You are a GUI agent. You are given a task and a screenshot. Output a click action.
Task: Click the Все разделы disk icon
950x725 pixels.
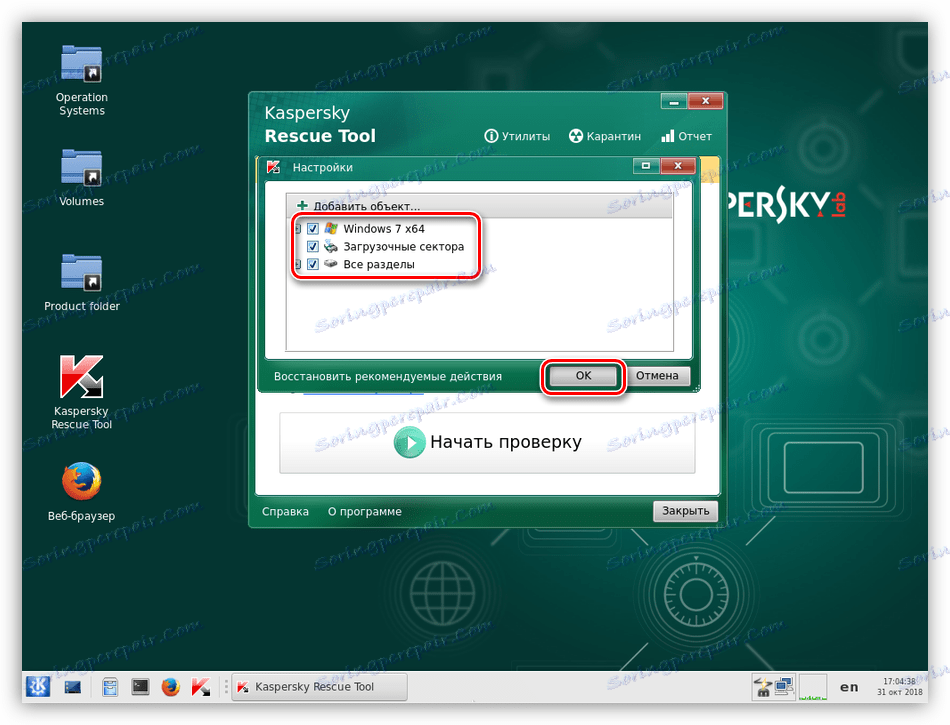(331, 263)
